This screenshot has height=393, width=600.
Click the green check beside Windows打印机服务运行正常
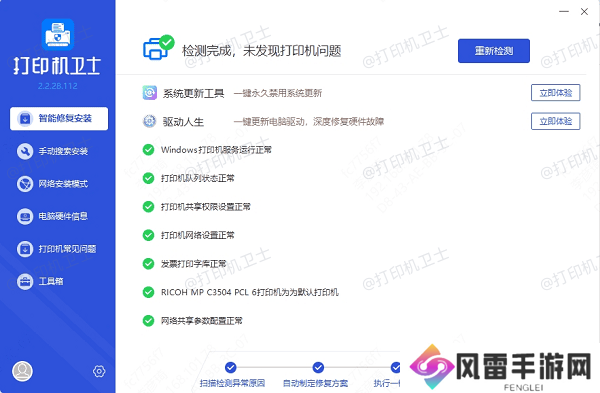click(x=148, y=150)
